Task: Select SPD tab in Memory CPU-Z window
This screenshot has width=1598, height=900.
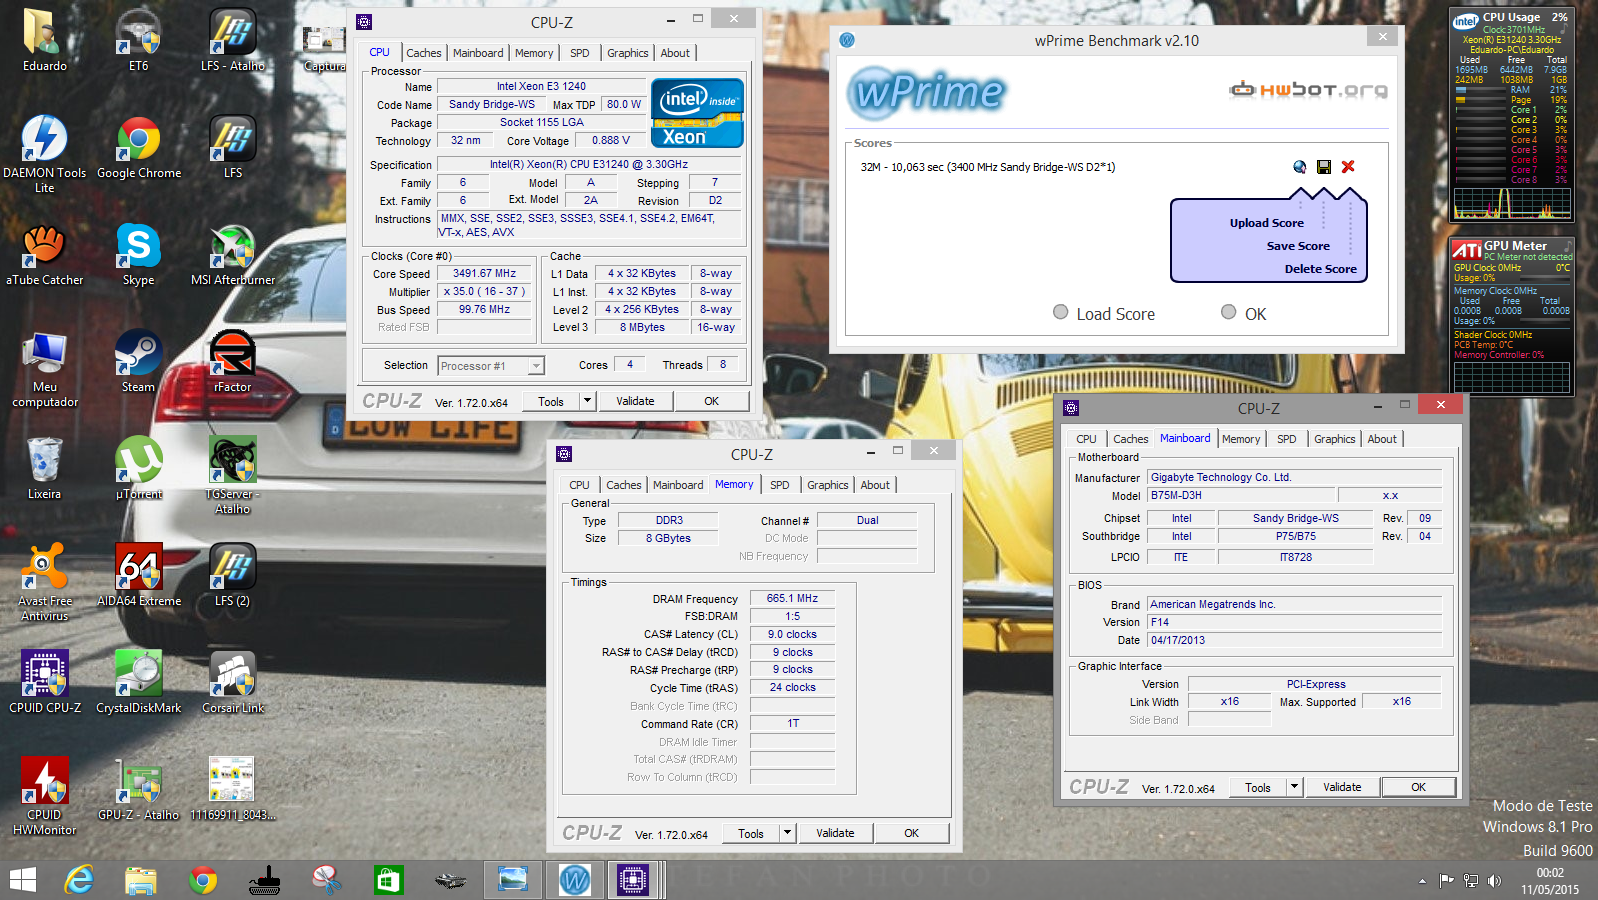Action: (780, 485)
